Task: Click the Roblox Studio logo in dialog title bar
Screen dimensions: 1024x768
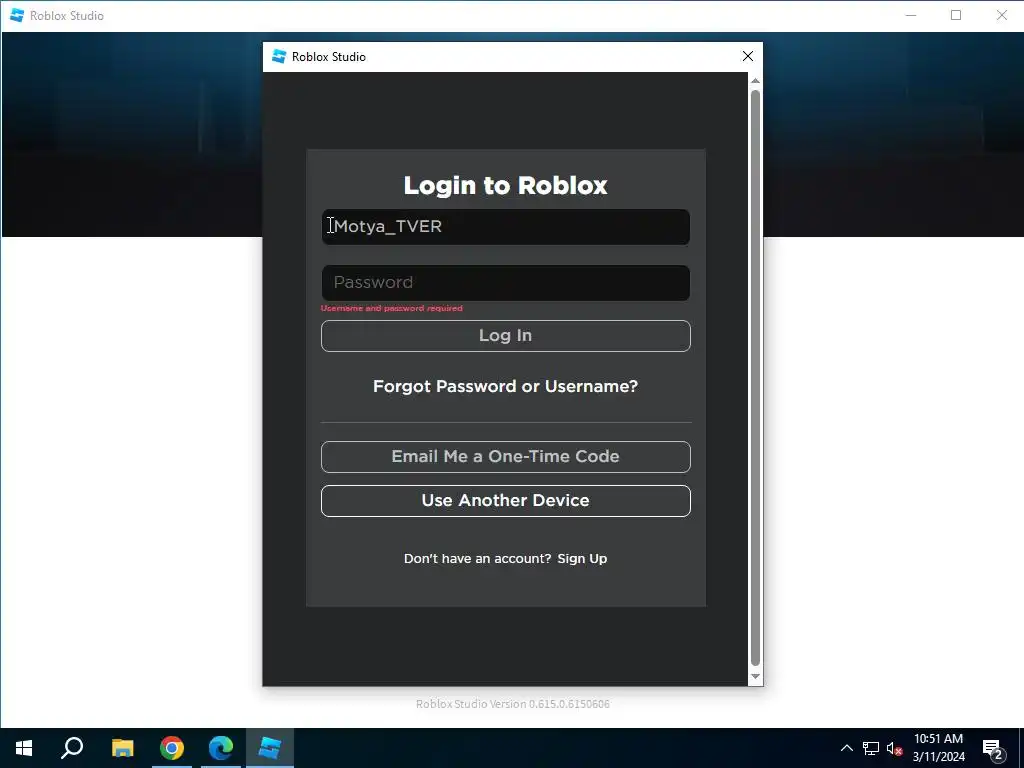Action: click(x=279, y=56)
